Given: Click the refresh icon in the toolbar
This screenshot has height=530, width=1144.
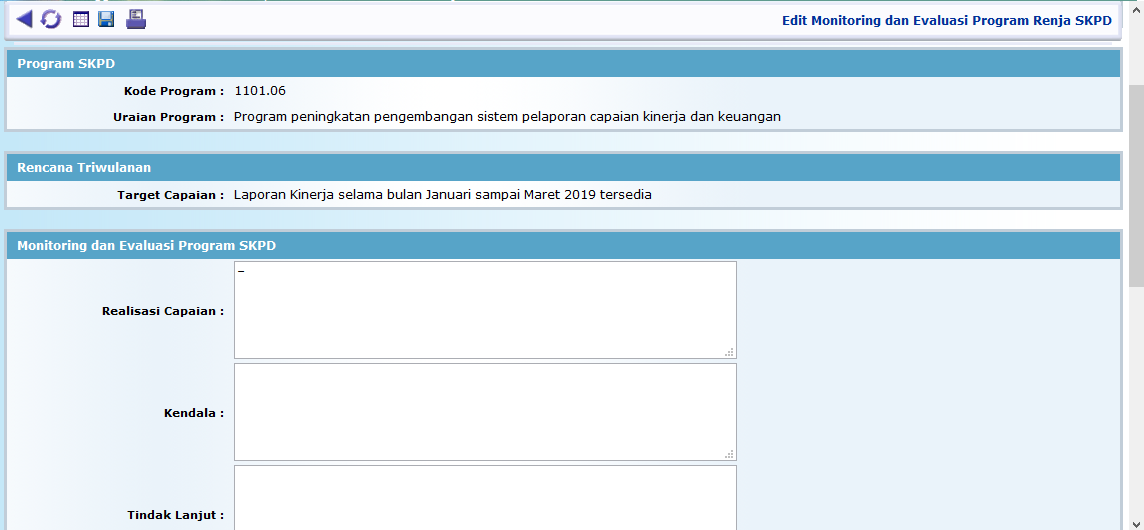Looking at the screenshot, I should click(51, 19).
